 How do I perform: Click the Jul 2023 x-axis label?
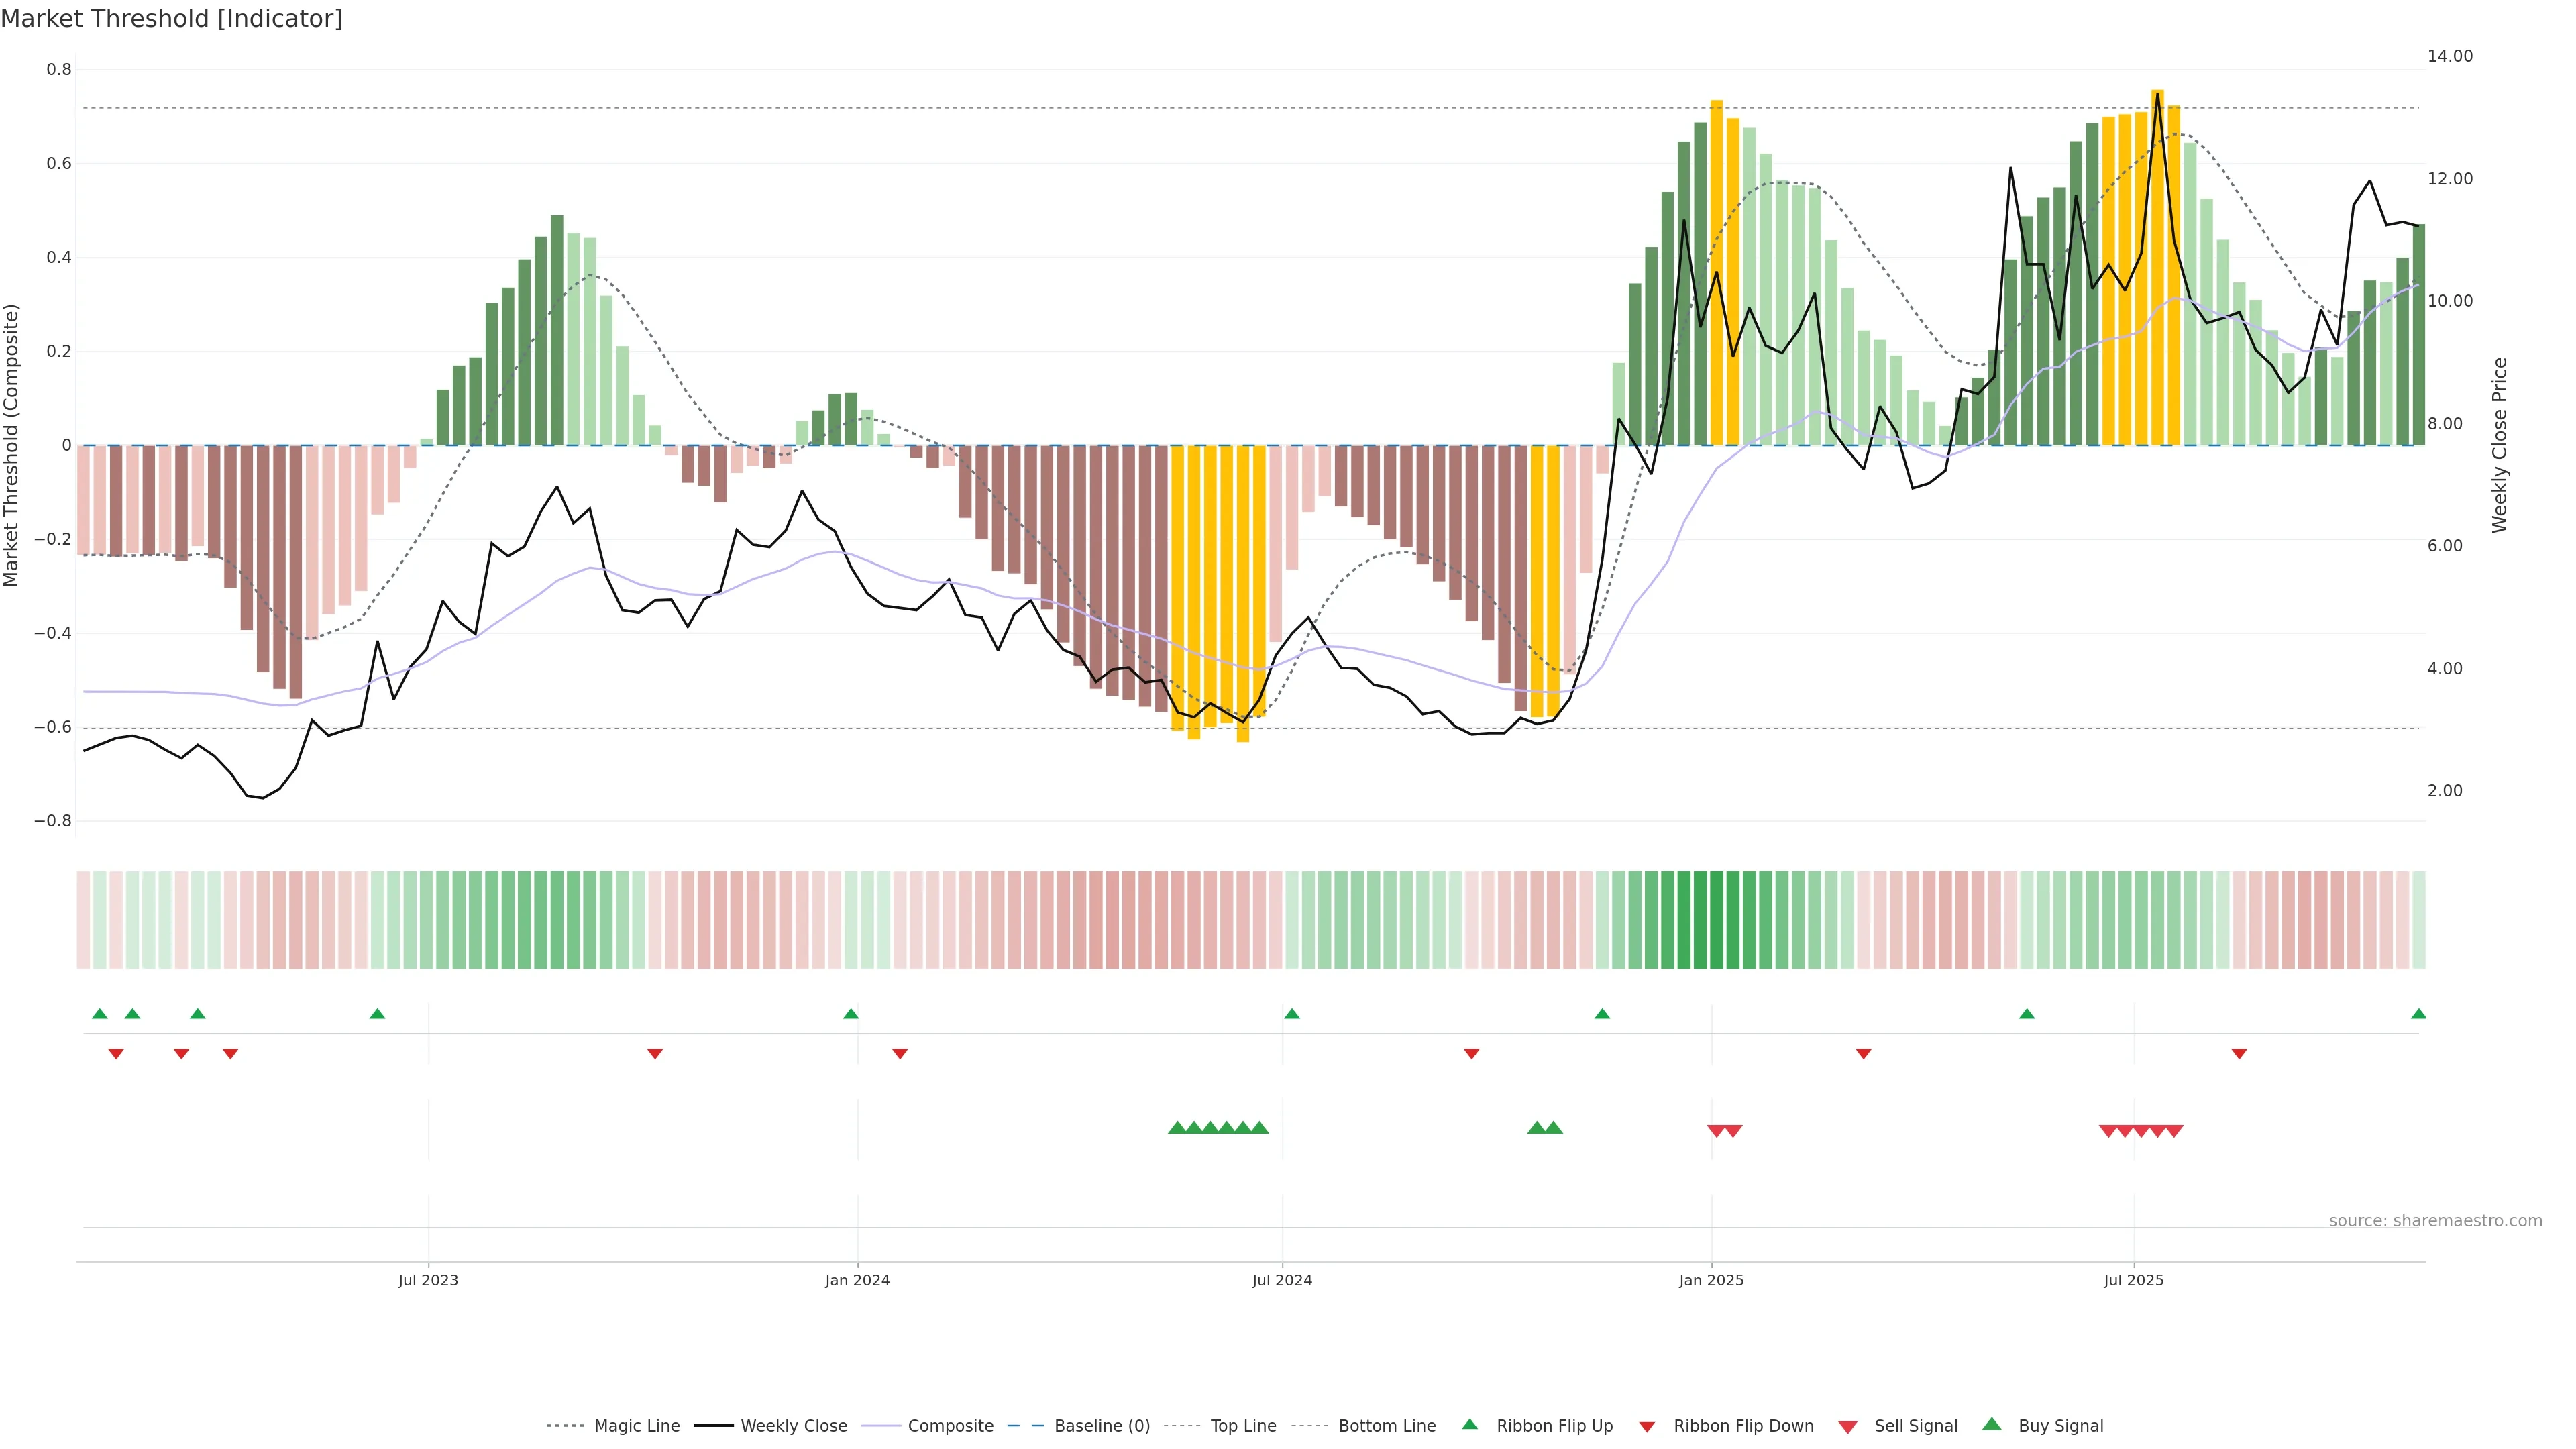click(428, 1280)
